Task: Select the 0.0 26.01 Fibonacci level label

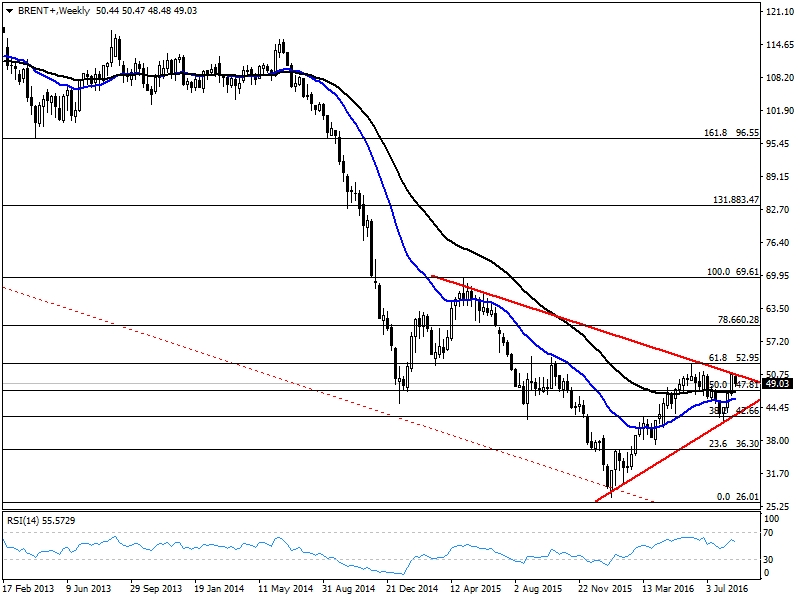Action: pos(738,496)
